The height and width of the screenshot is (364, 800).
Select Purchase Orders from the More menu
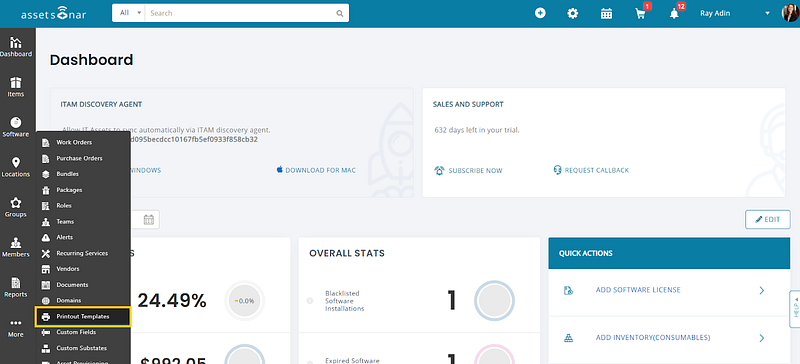79,158
